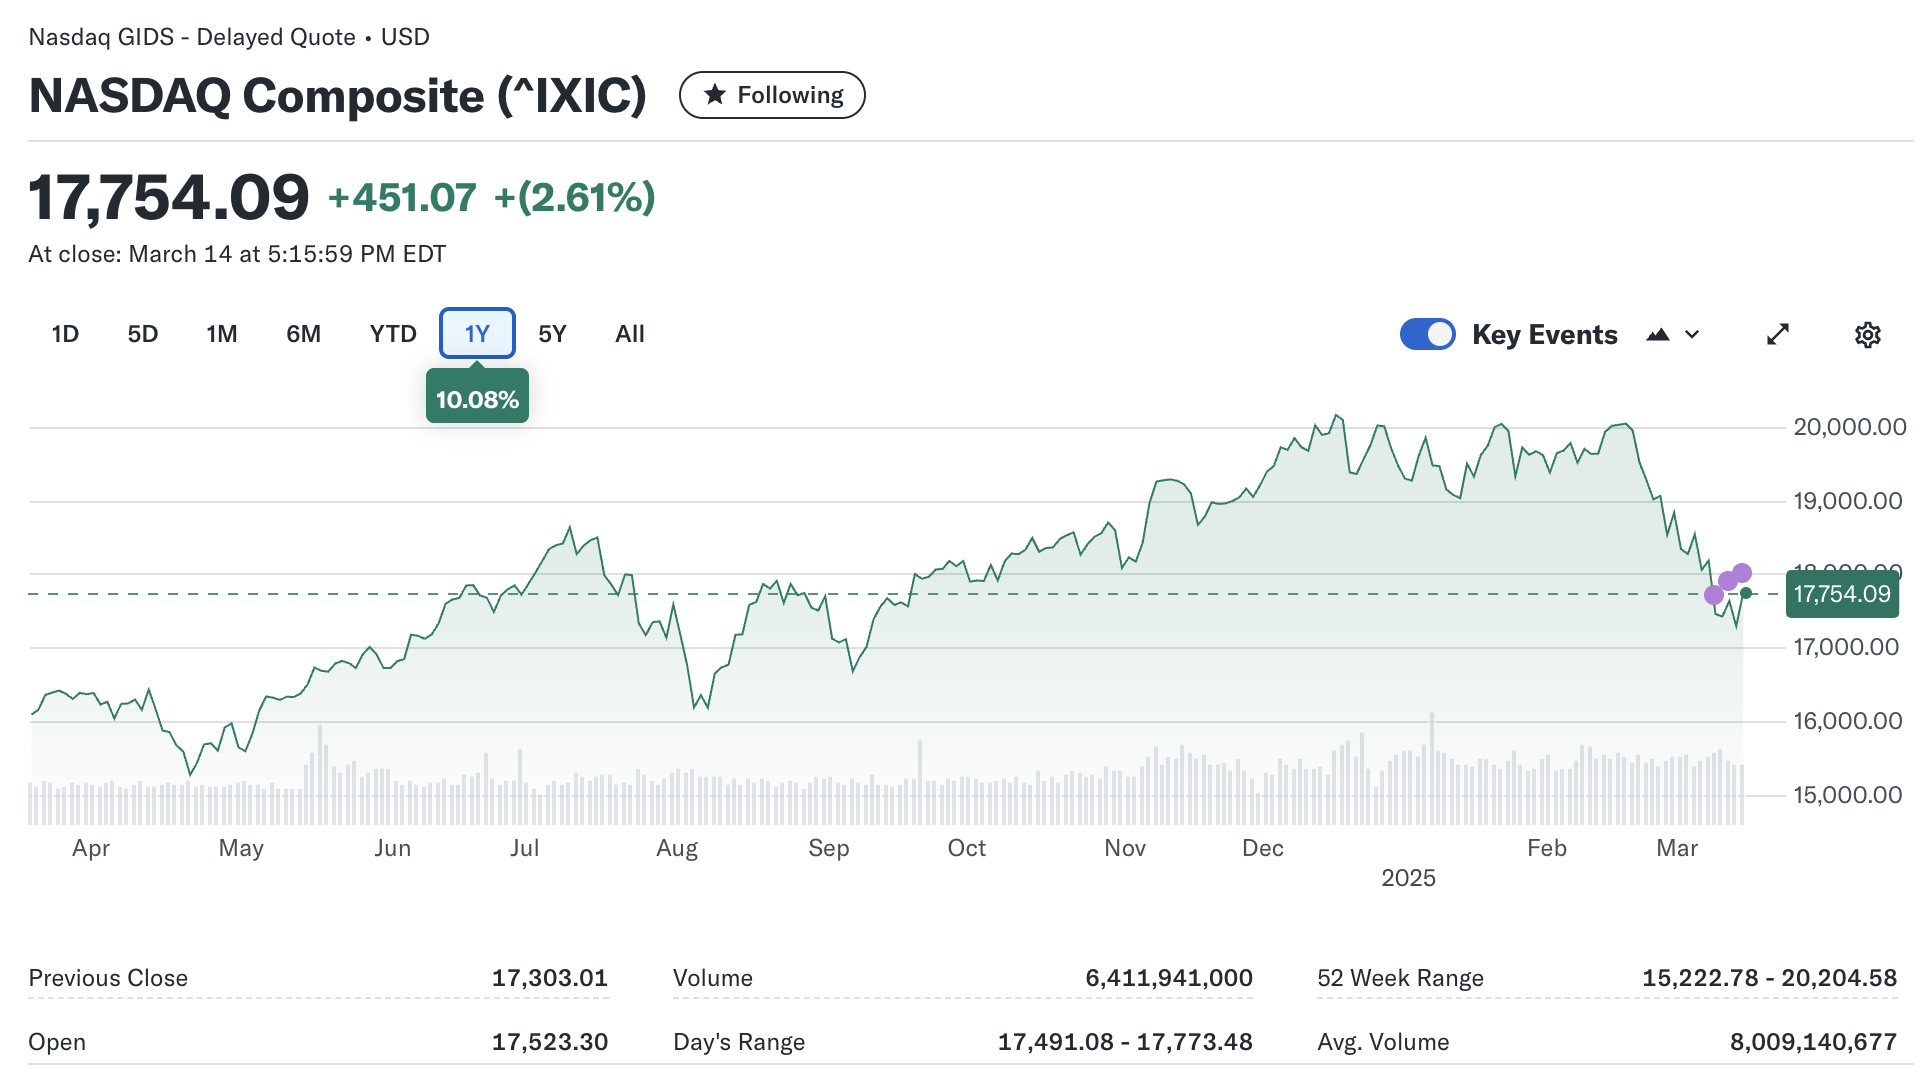Screen dimensions: 1928x1078
Task: Click the 15,000.00 axis label
Action: click(x=1847, y=795)
